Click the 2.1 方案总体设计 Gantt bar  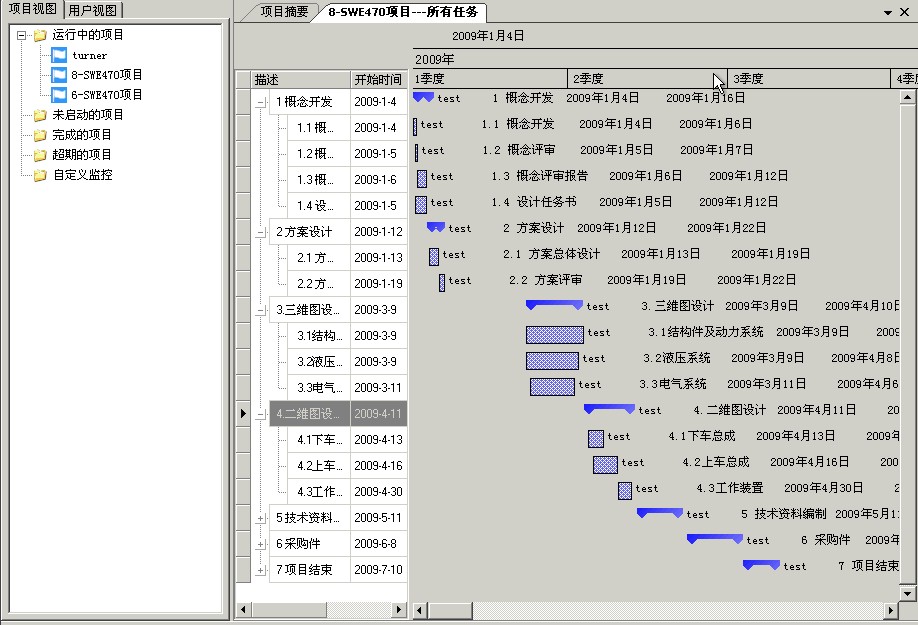coord(434,256)
